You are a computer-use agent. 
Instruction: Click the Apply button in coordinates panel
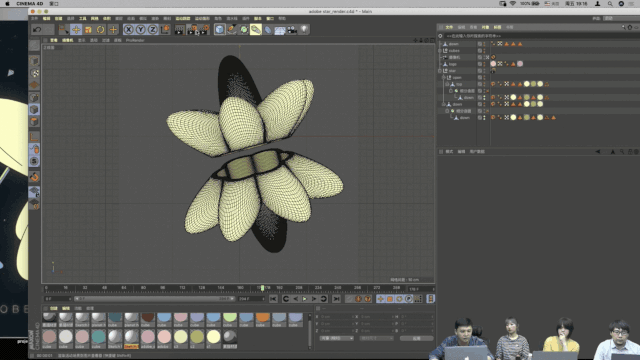tap(416, 338)
